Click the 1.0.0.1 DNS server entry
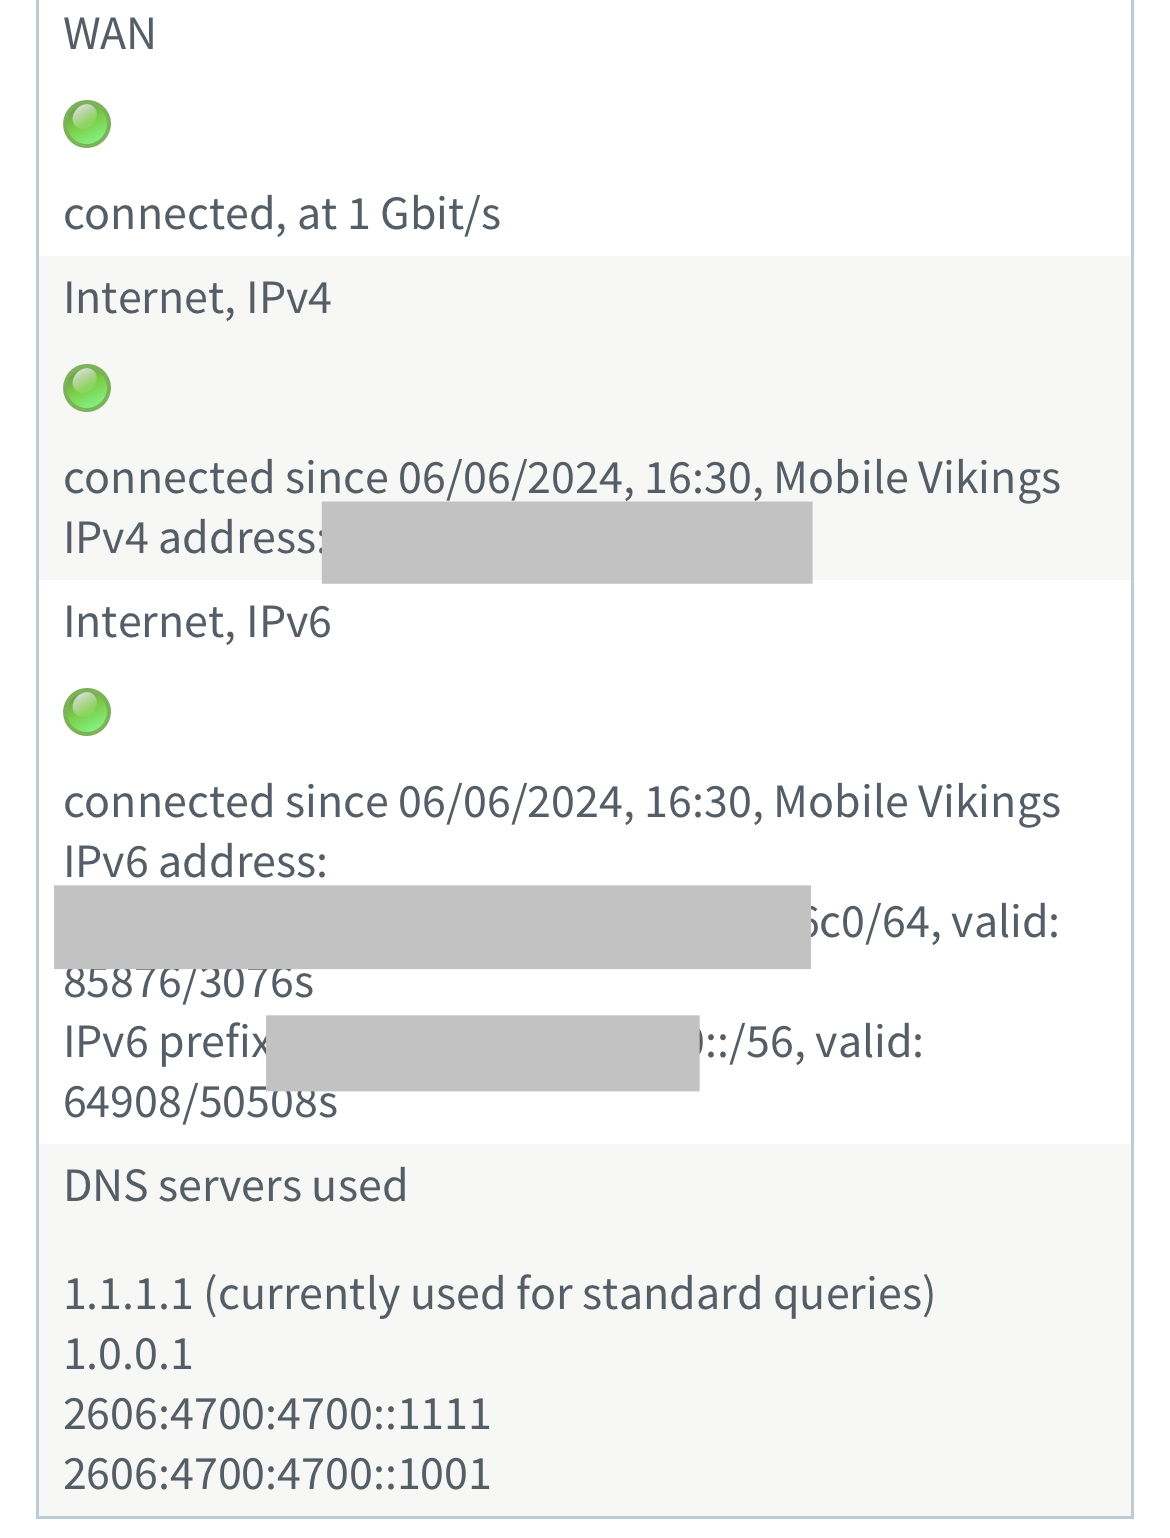The image size is (1170, 1538). [128, 1354]
